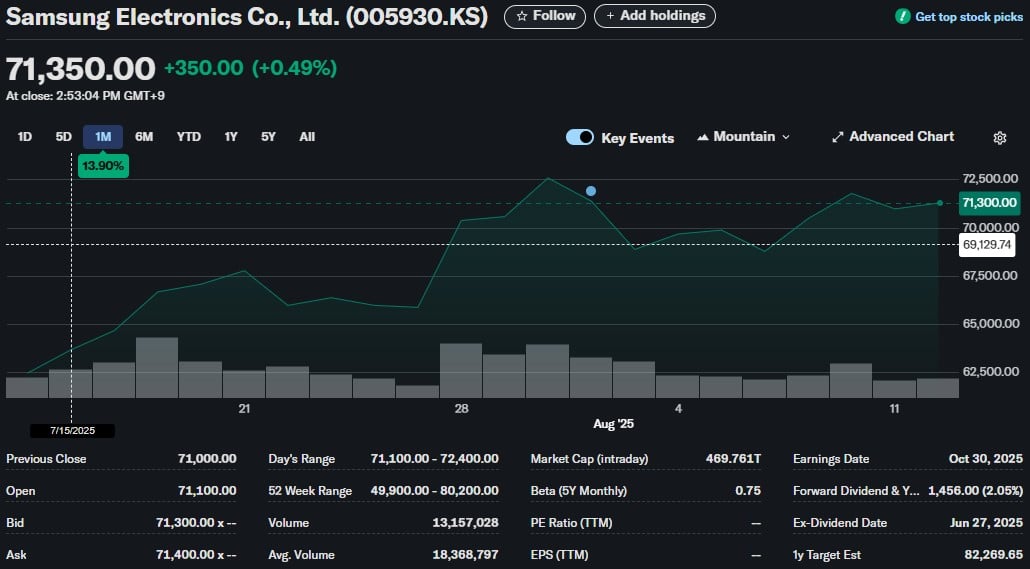Click the Open value 71,100.00
Screen dimensions: 1030x569
click(207, 491)
